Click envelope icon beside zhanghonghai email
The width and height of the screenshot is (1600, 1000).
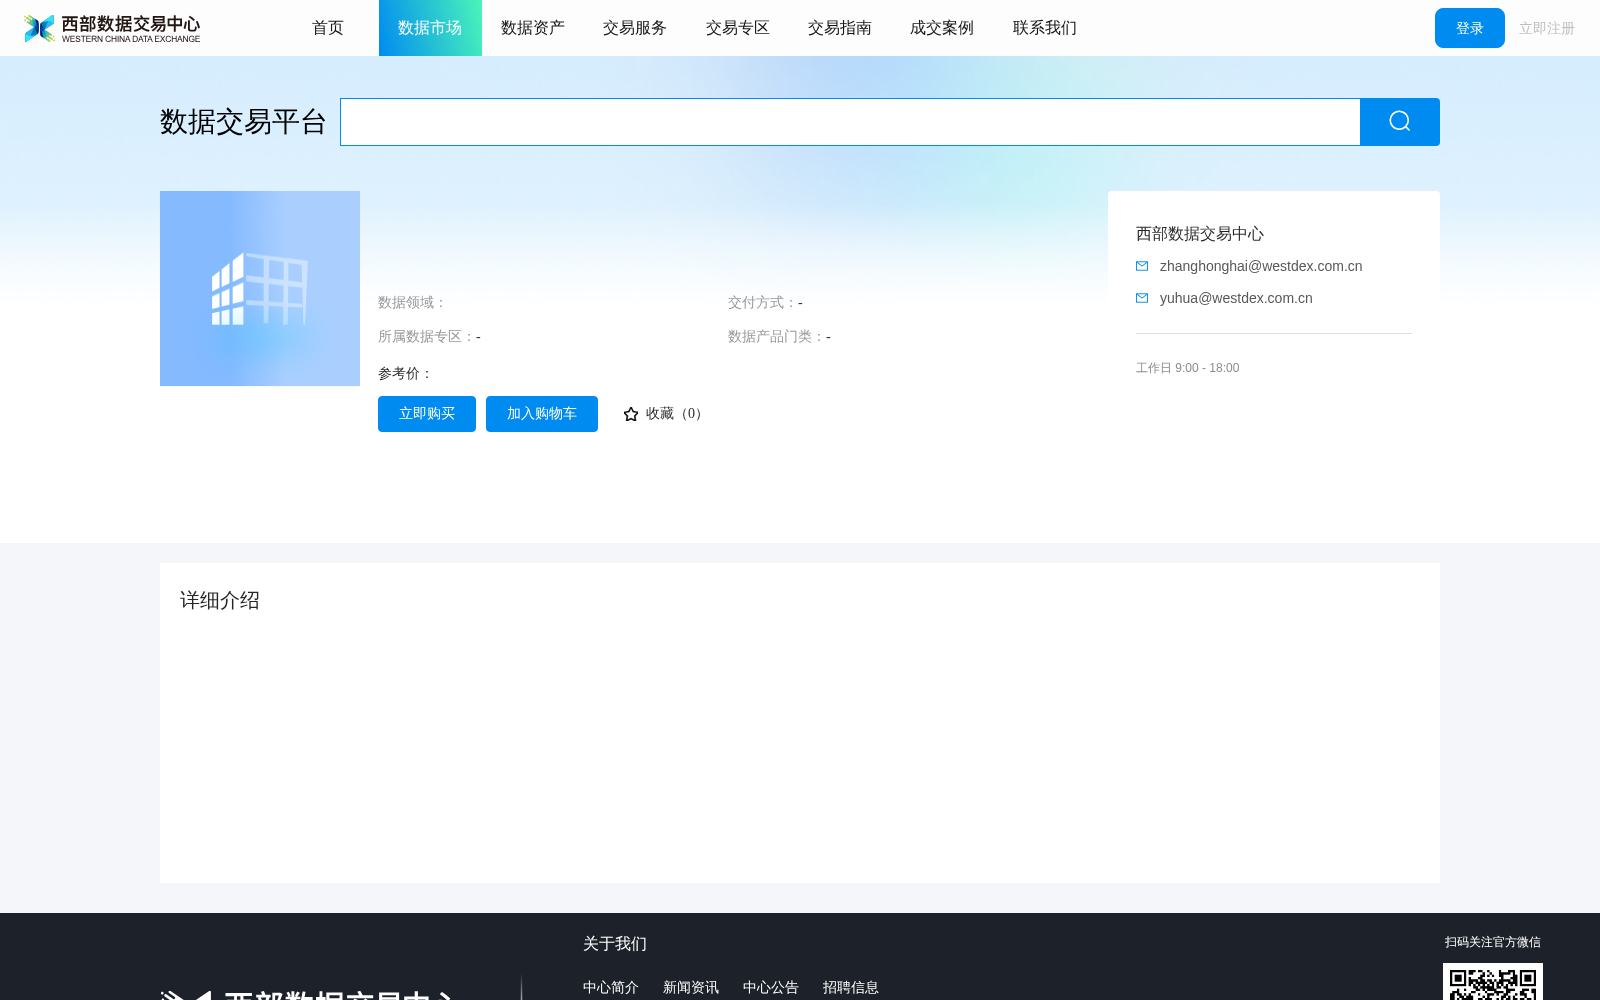coord(1142,266)
